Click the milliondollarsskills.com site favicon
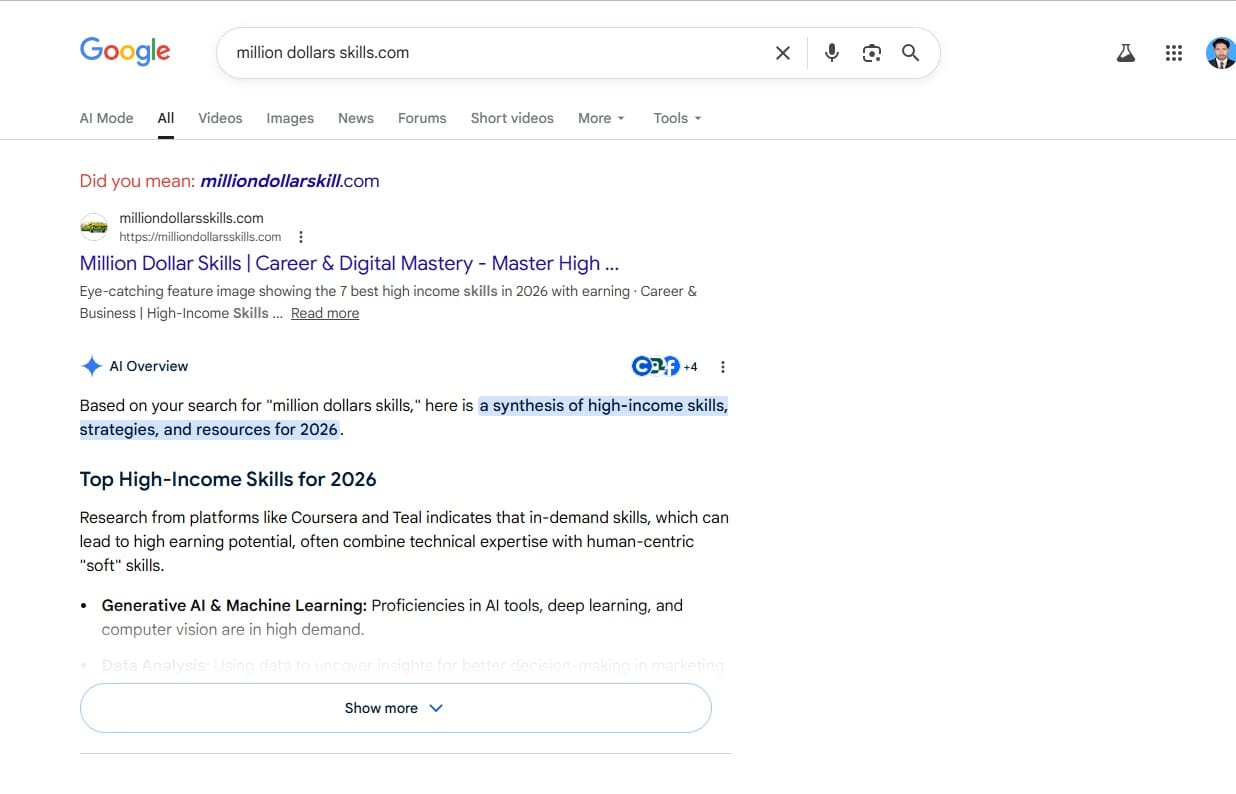The width and height of the screenshot is (1236, 794). [x=94, y=227]
